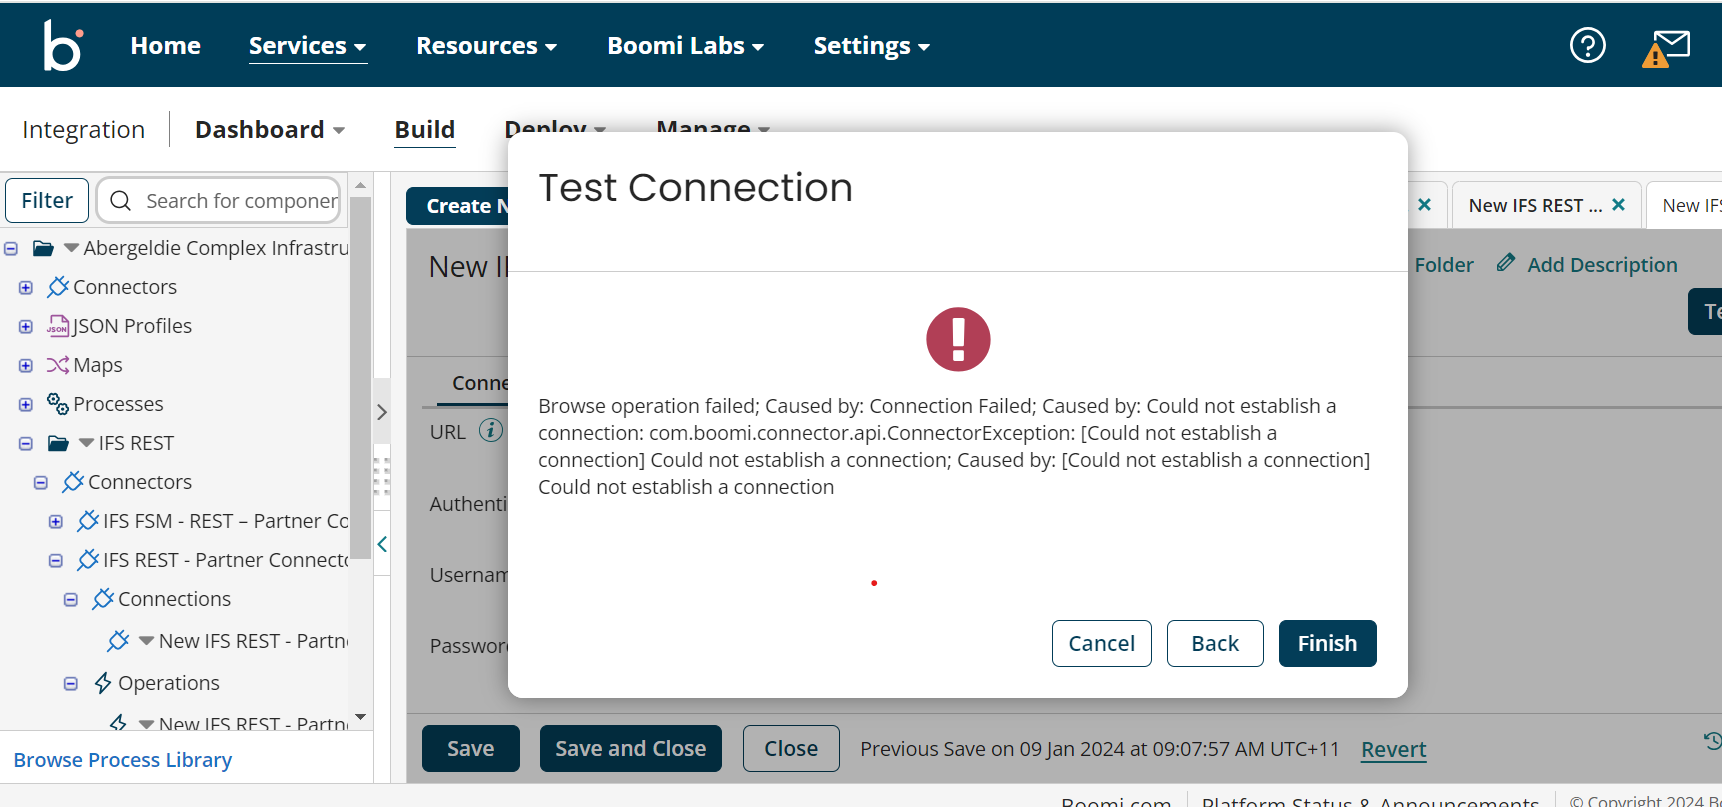Open the Services dropdown menu
Viewport: 1722px width, 807px height.
(307, 46)
